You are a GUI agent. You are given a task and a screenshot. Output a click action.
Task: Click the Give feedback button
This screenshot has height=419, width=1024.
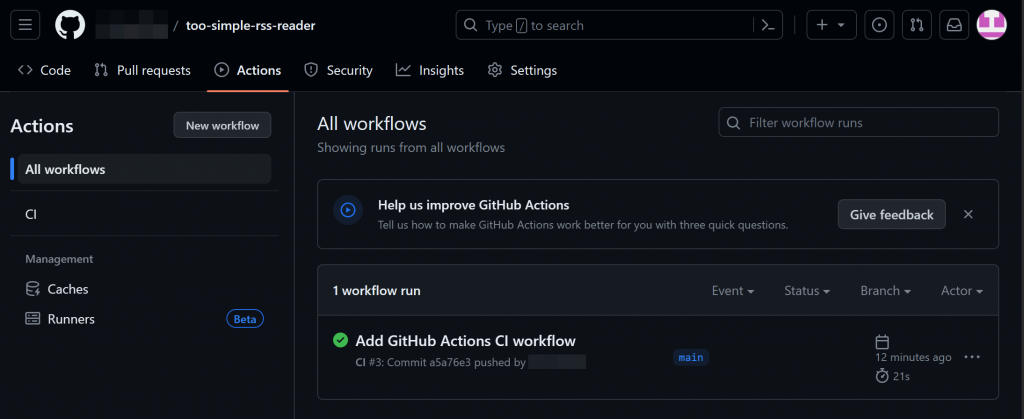(891, 214)
